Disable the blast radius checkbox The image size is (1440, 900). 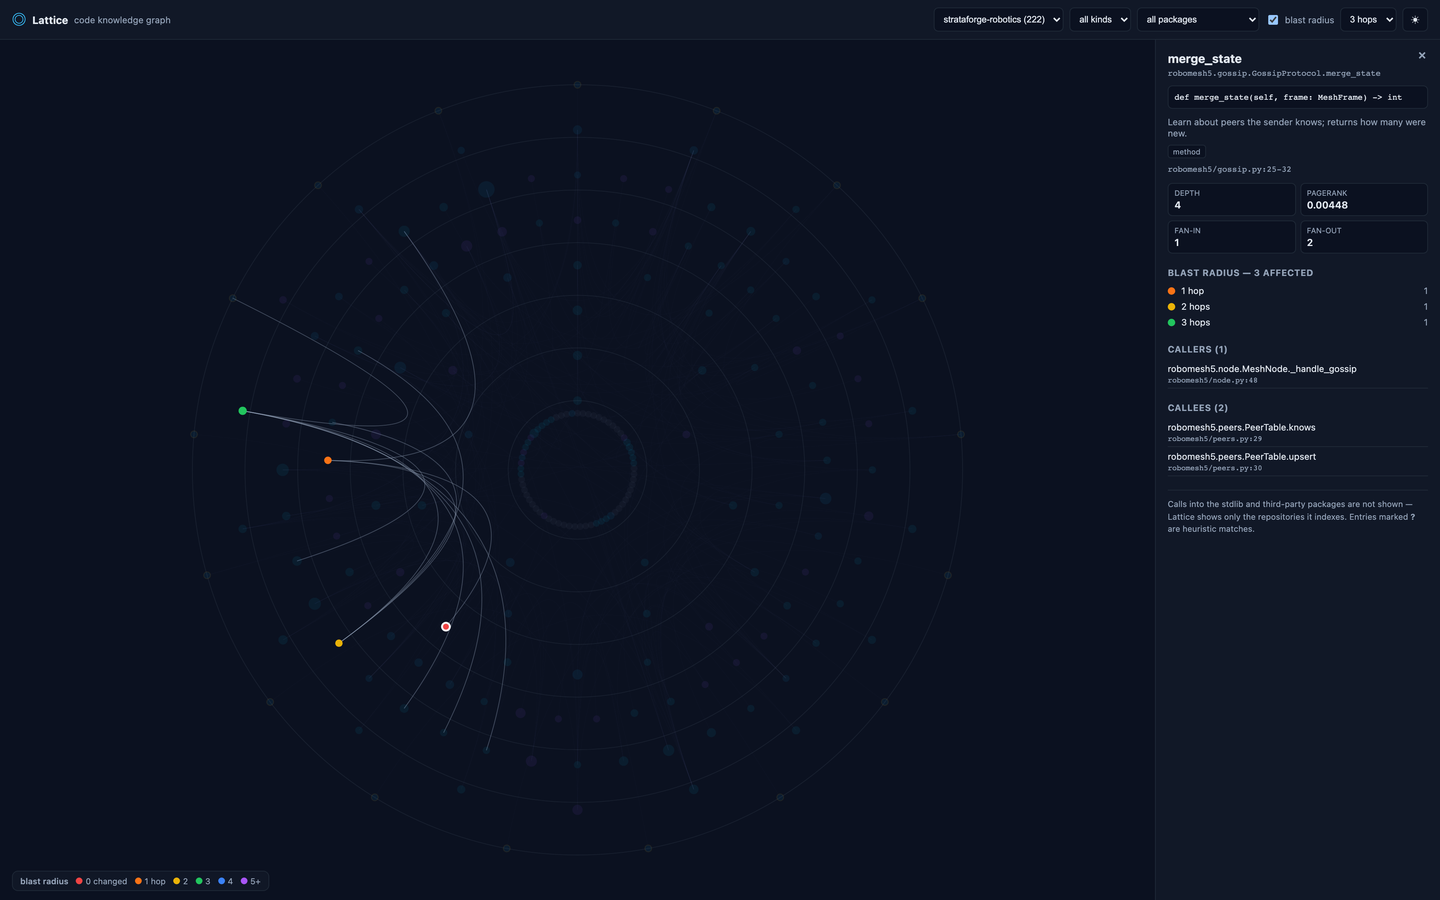point(1273,20)
